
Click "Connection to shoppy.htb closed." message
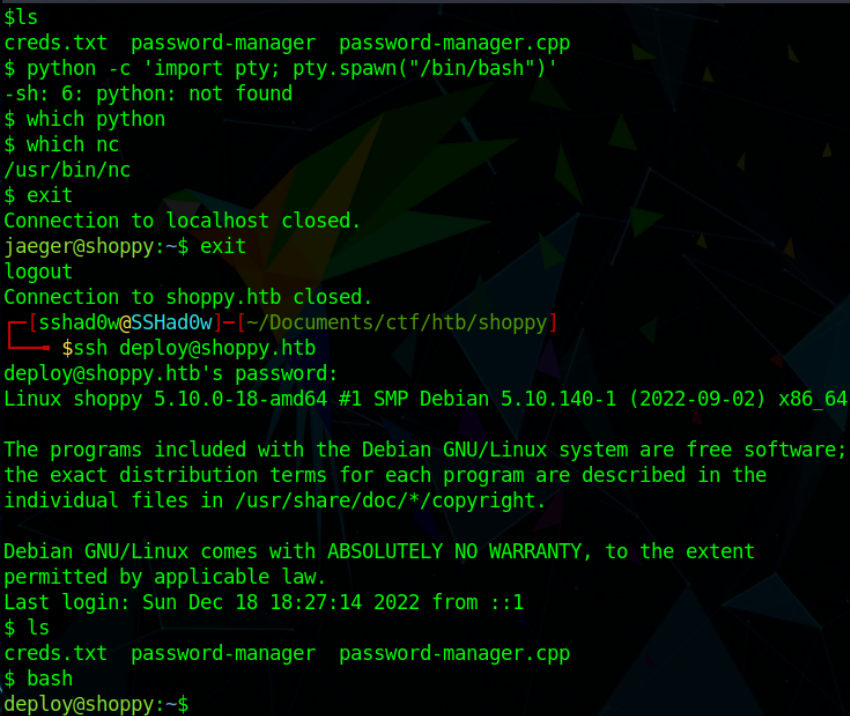(188, 297)
